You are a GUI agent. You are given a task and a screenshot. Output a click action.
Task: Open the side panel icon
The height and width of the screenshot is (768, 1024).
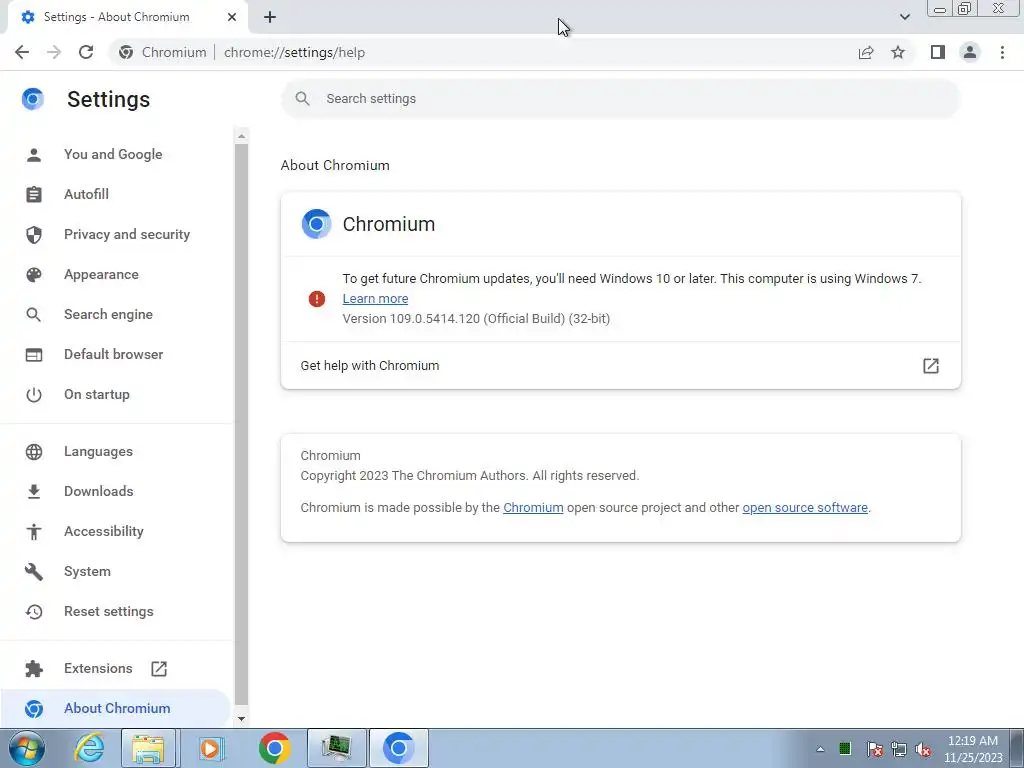(x=938, y=52)
